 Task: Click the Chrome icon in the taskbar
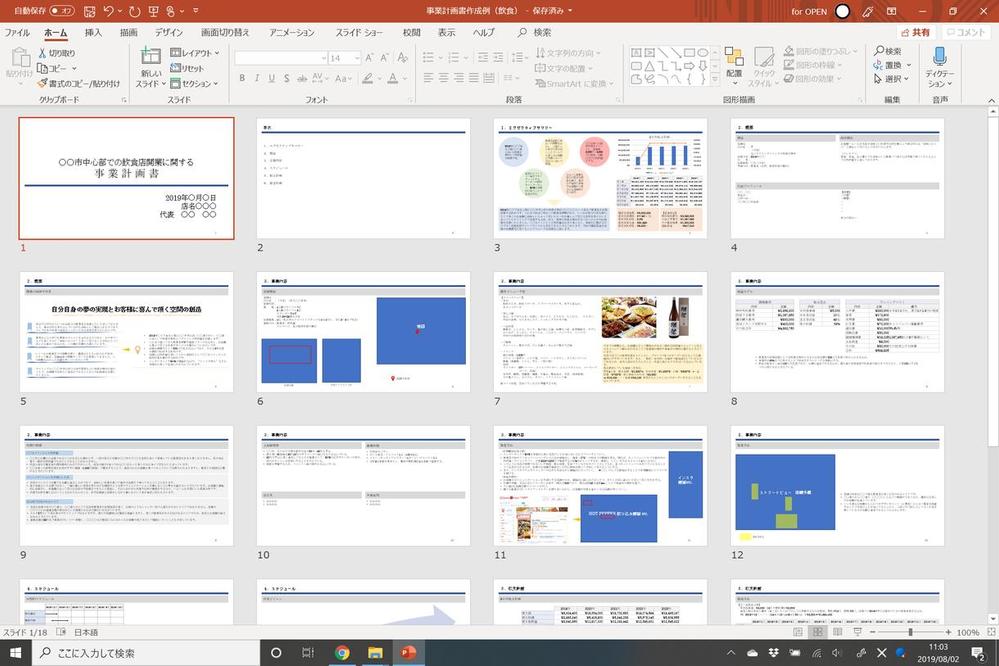(x=342, y=653)
